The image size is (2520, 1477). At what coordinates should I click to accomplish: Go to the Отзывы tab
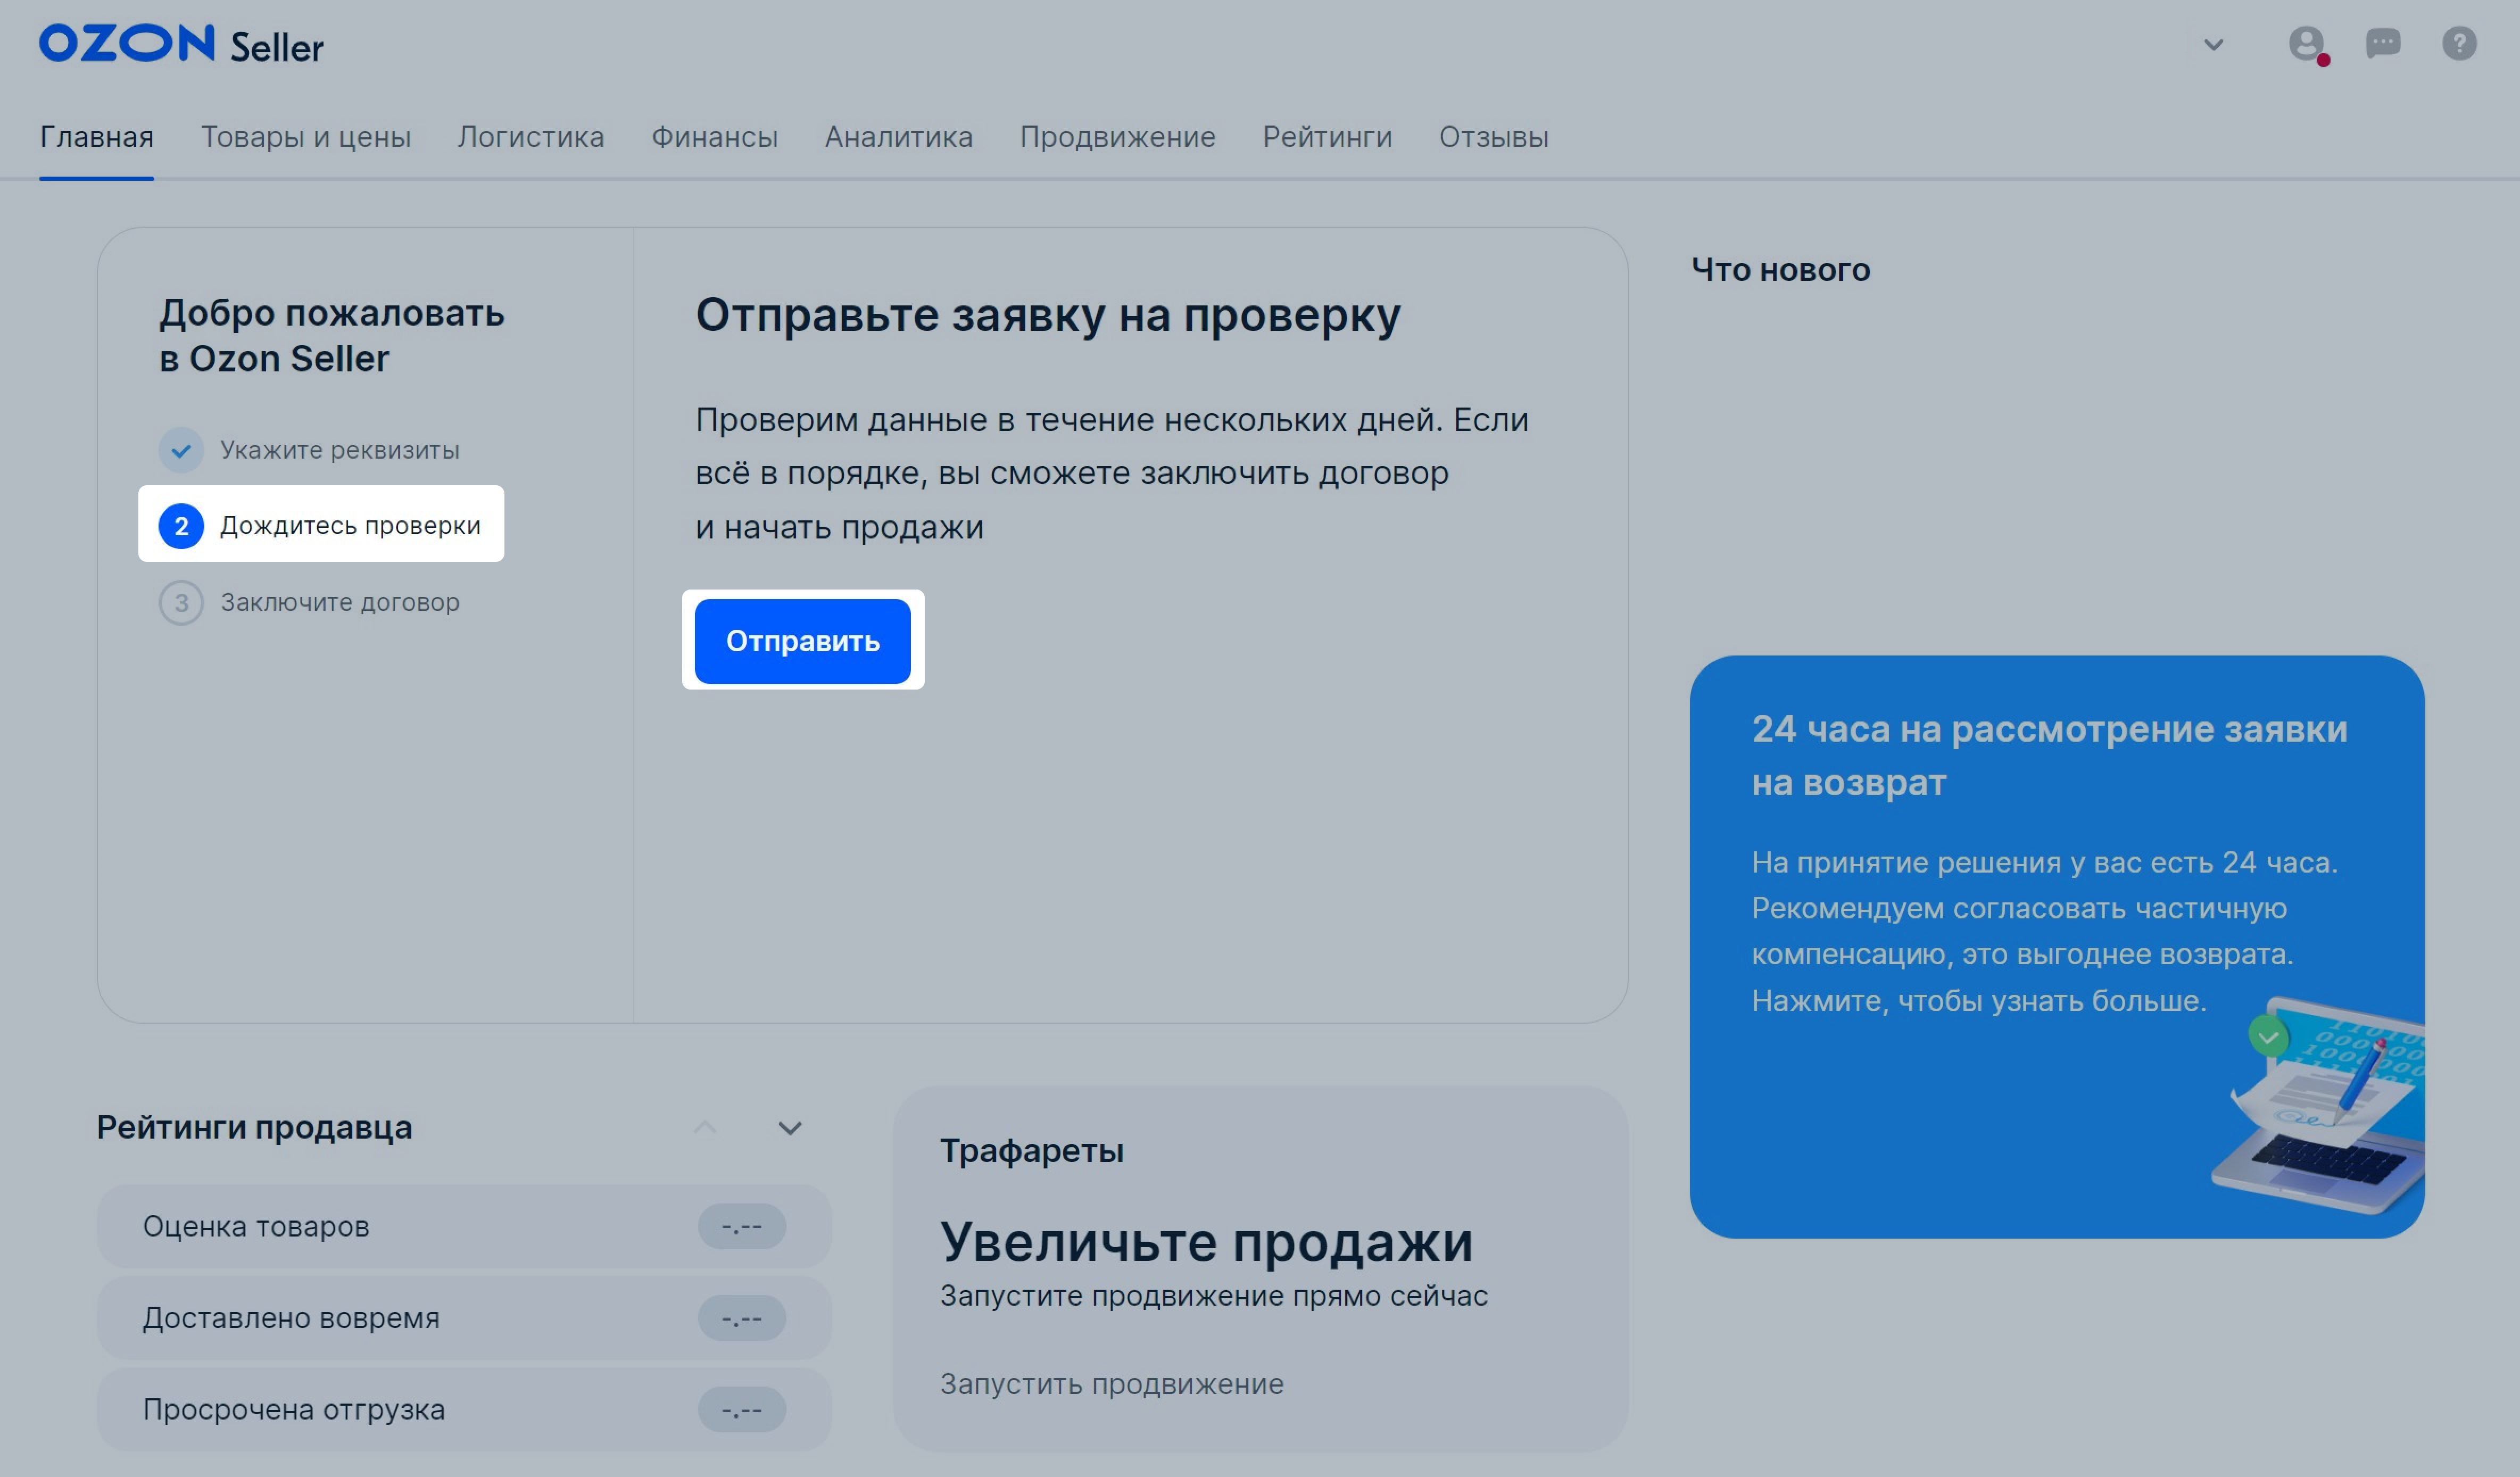click(1493, 137)
